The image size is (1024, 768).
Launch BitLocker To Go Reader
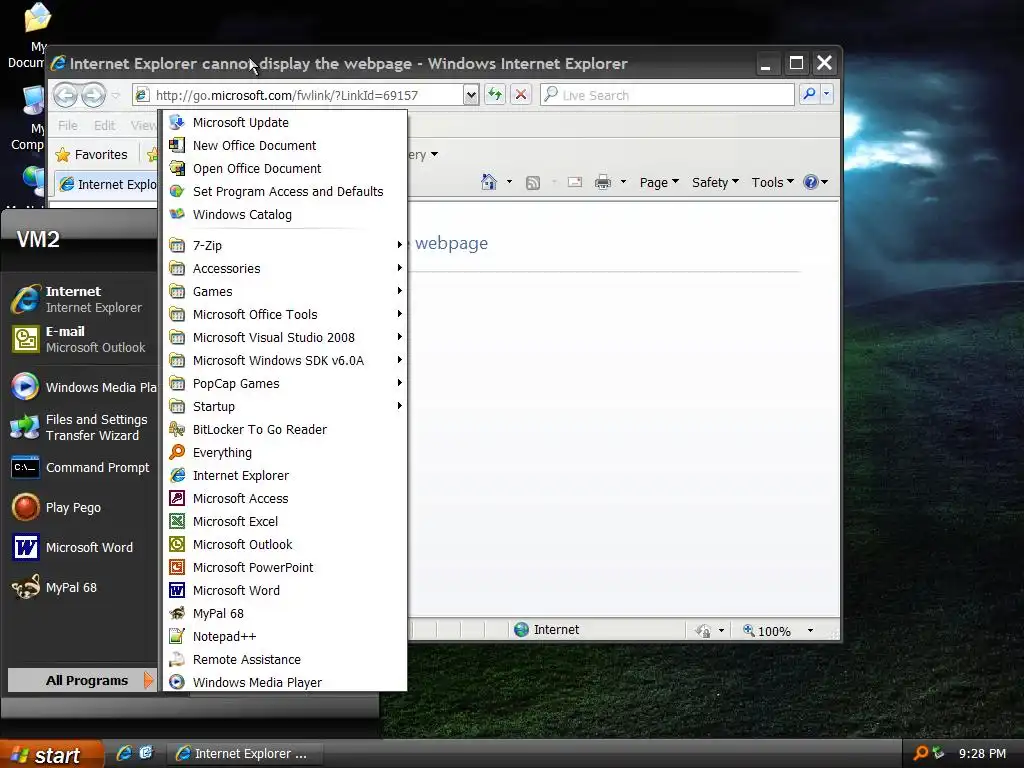285,429
